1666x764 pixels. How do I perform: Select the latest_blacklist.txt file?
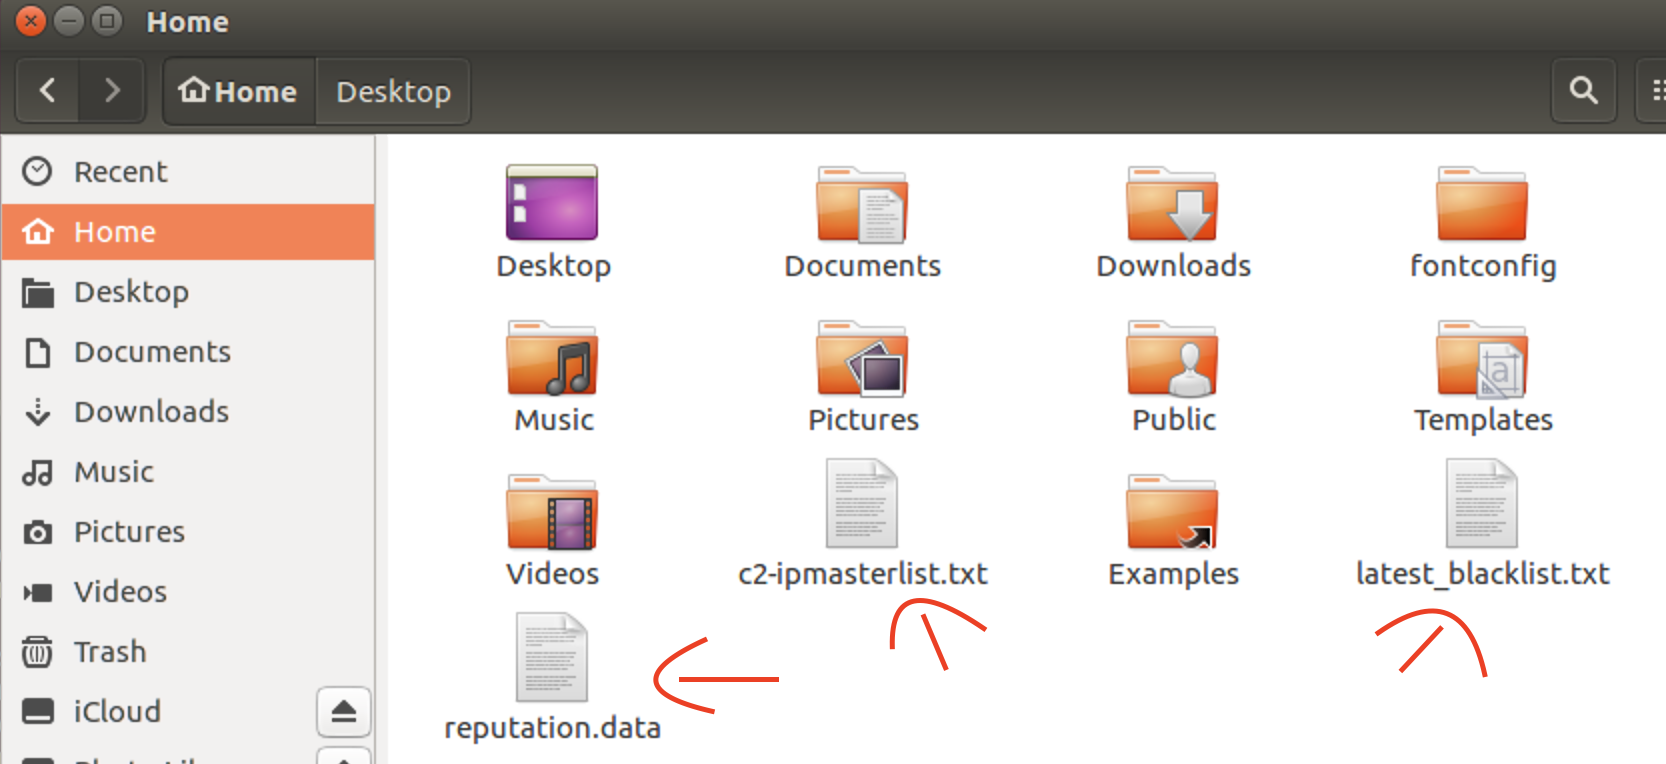[1481, 505]
